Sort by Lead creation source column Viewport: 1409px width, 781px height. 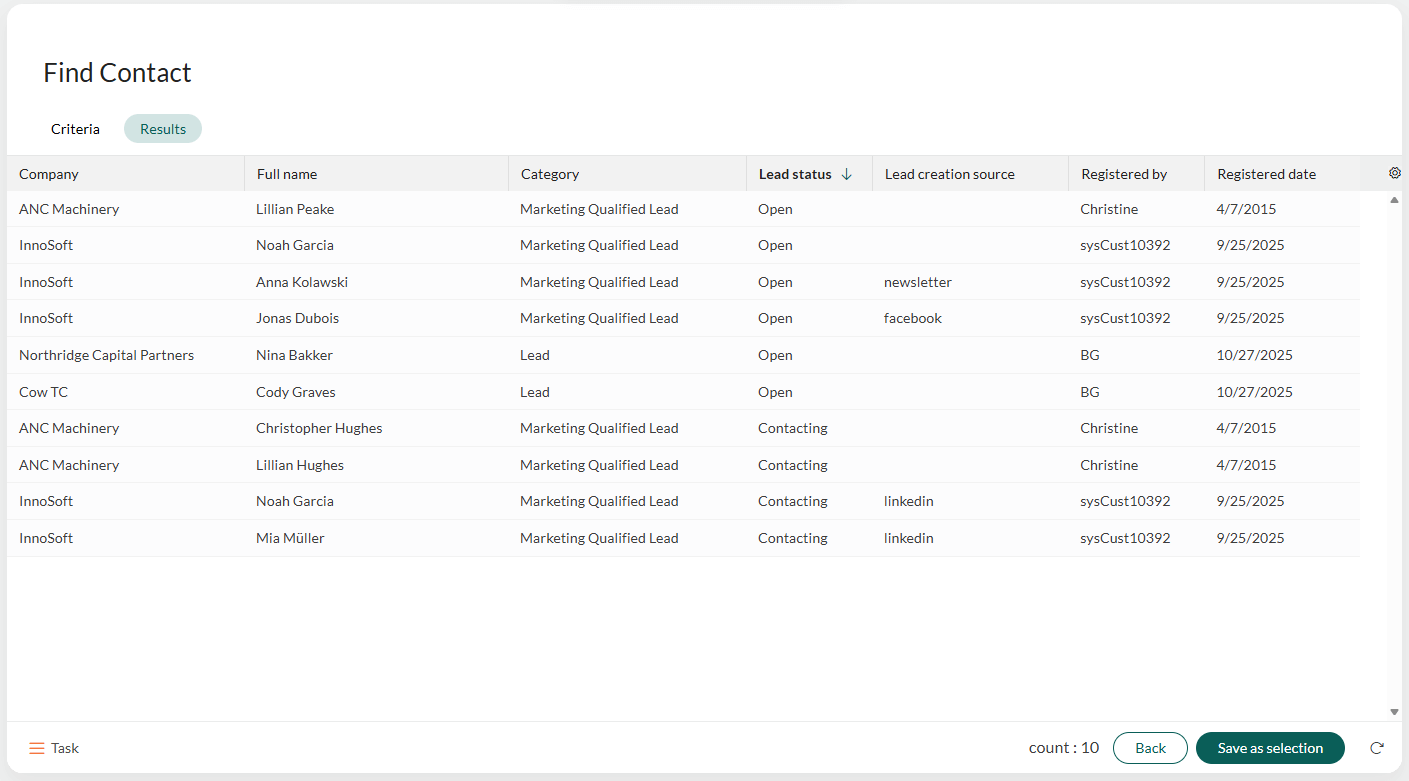click(x=948, y=173)
